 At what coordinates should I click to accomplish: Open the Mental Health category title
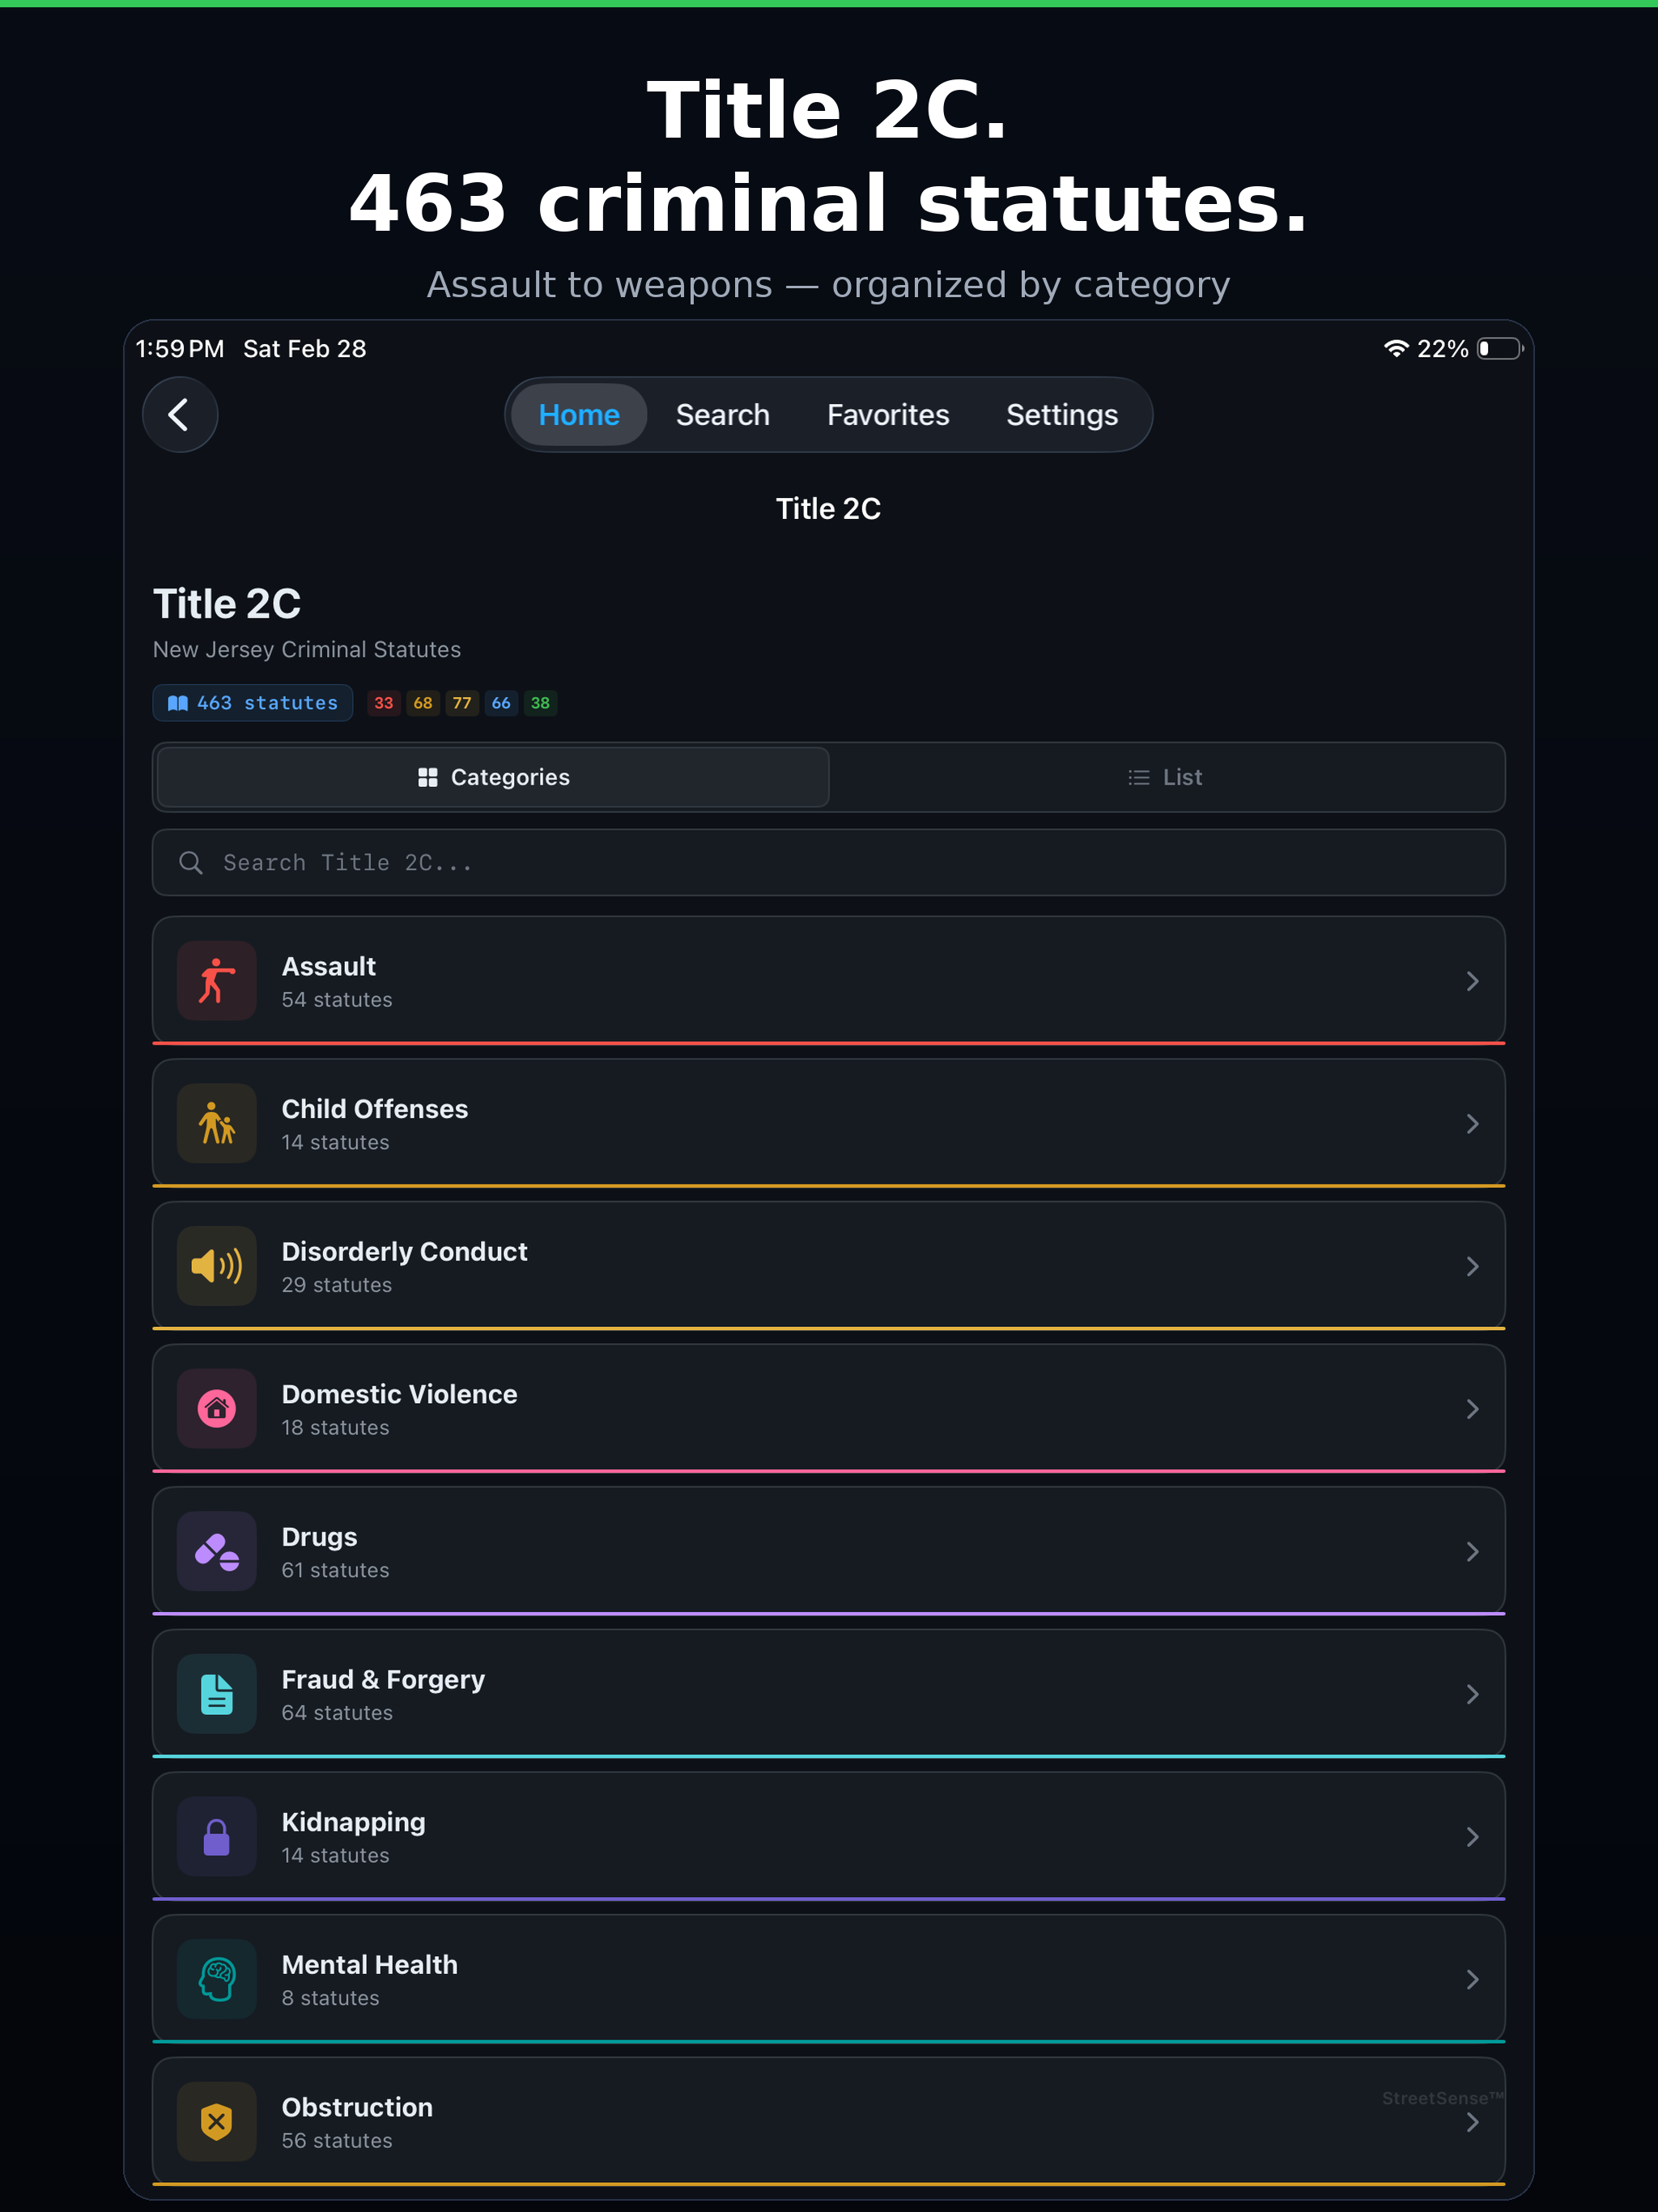[x=370, y=1965]
